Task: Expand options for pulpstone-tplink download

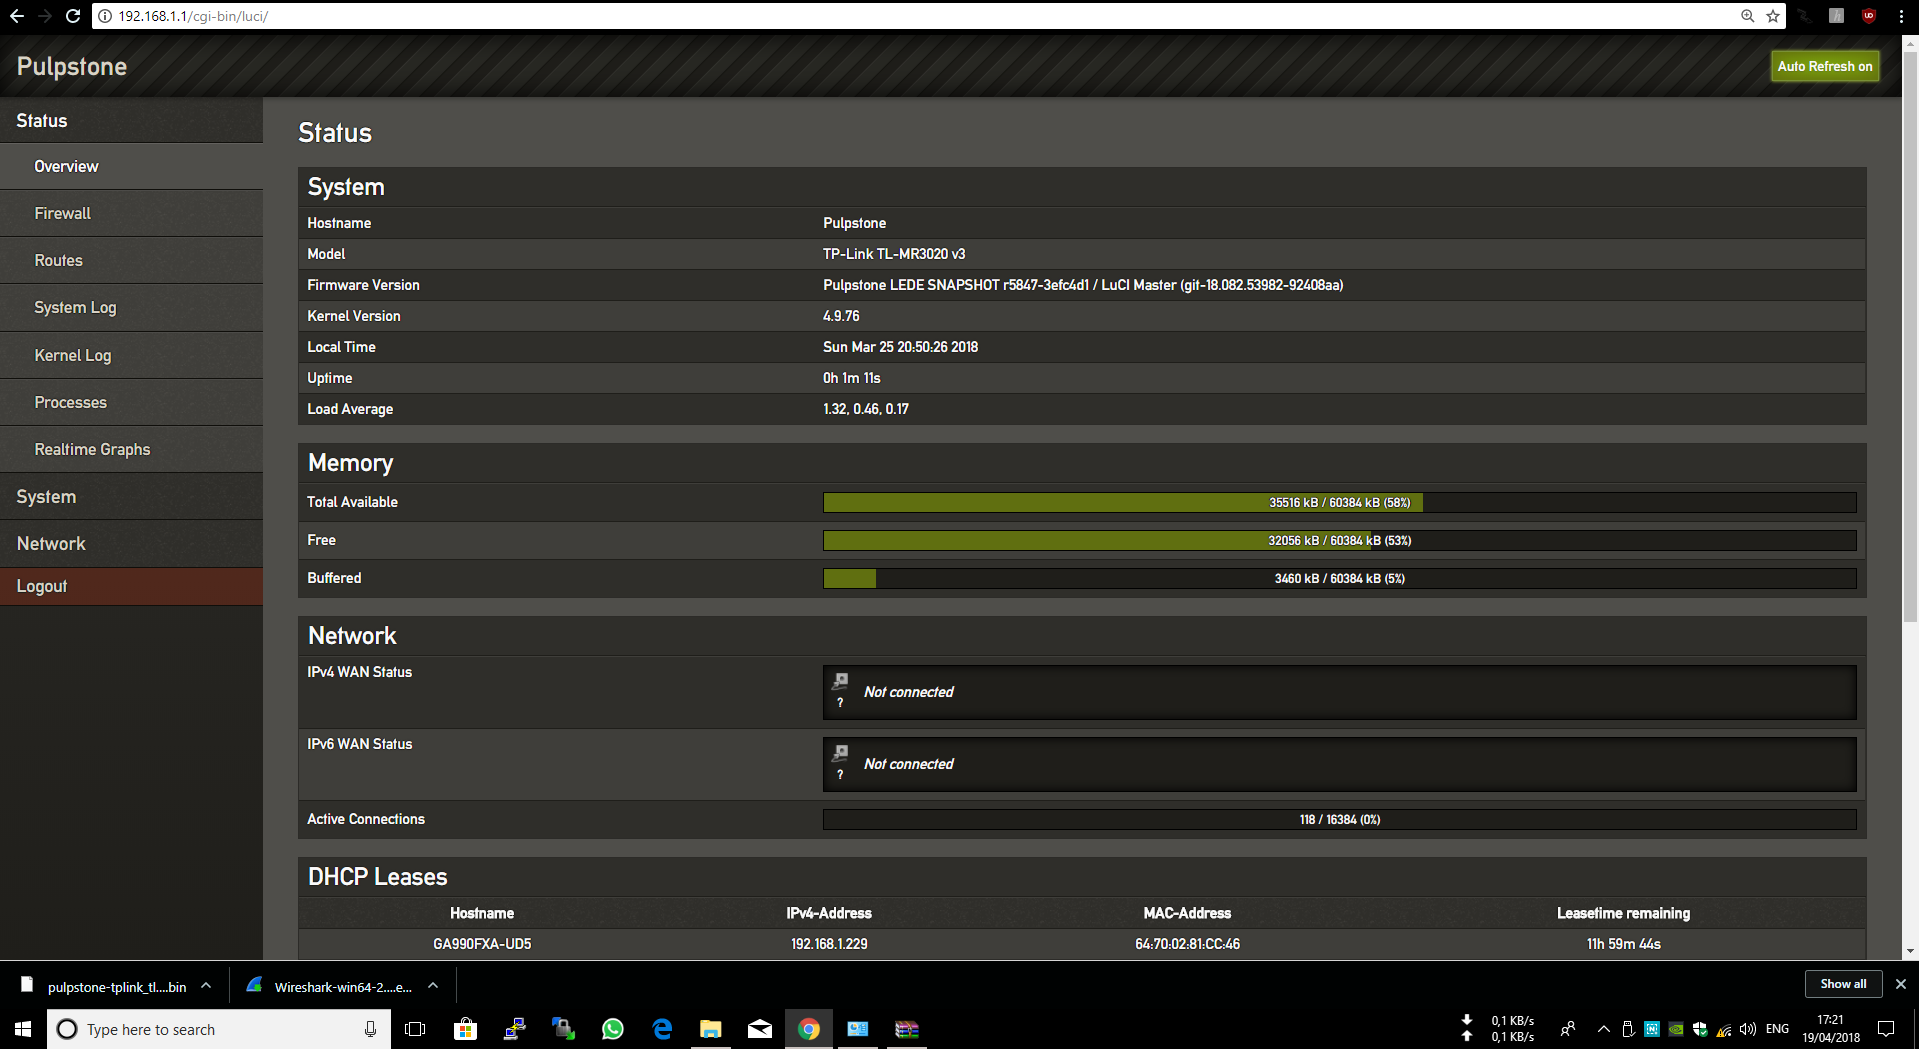Action: tap(206, 986)
